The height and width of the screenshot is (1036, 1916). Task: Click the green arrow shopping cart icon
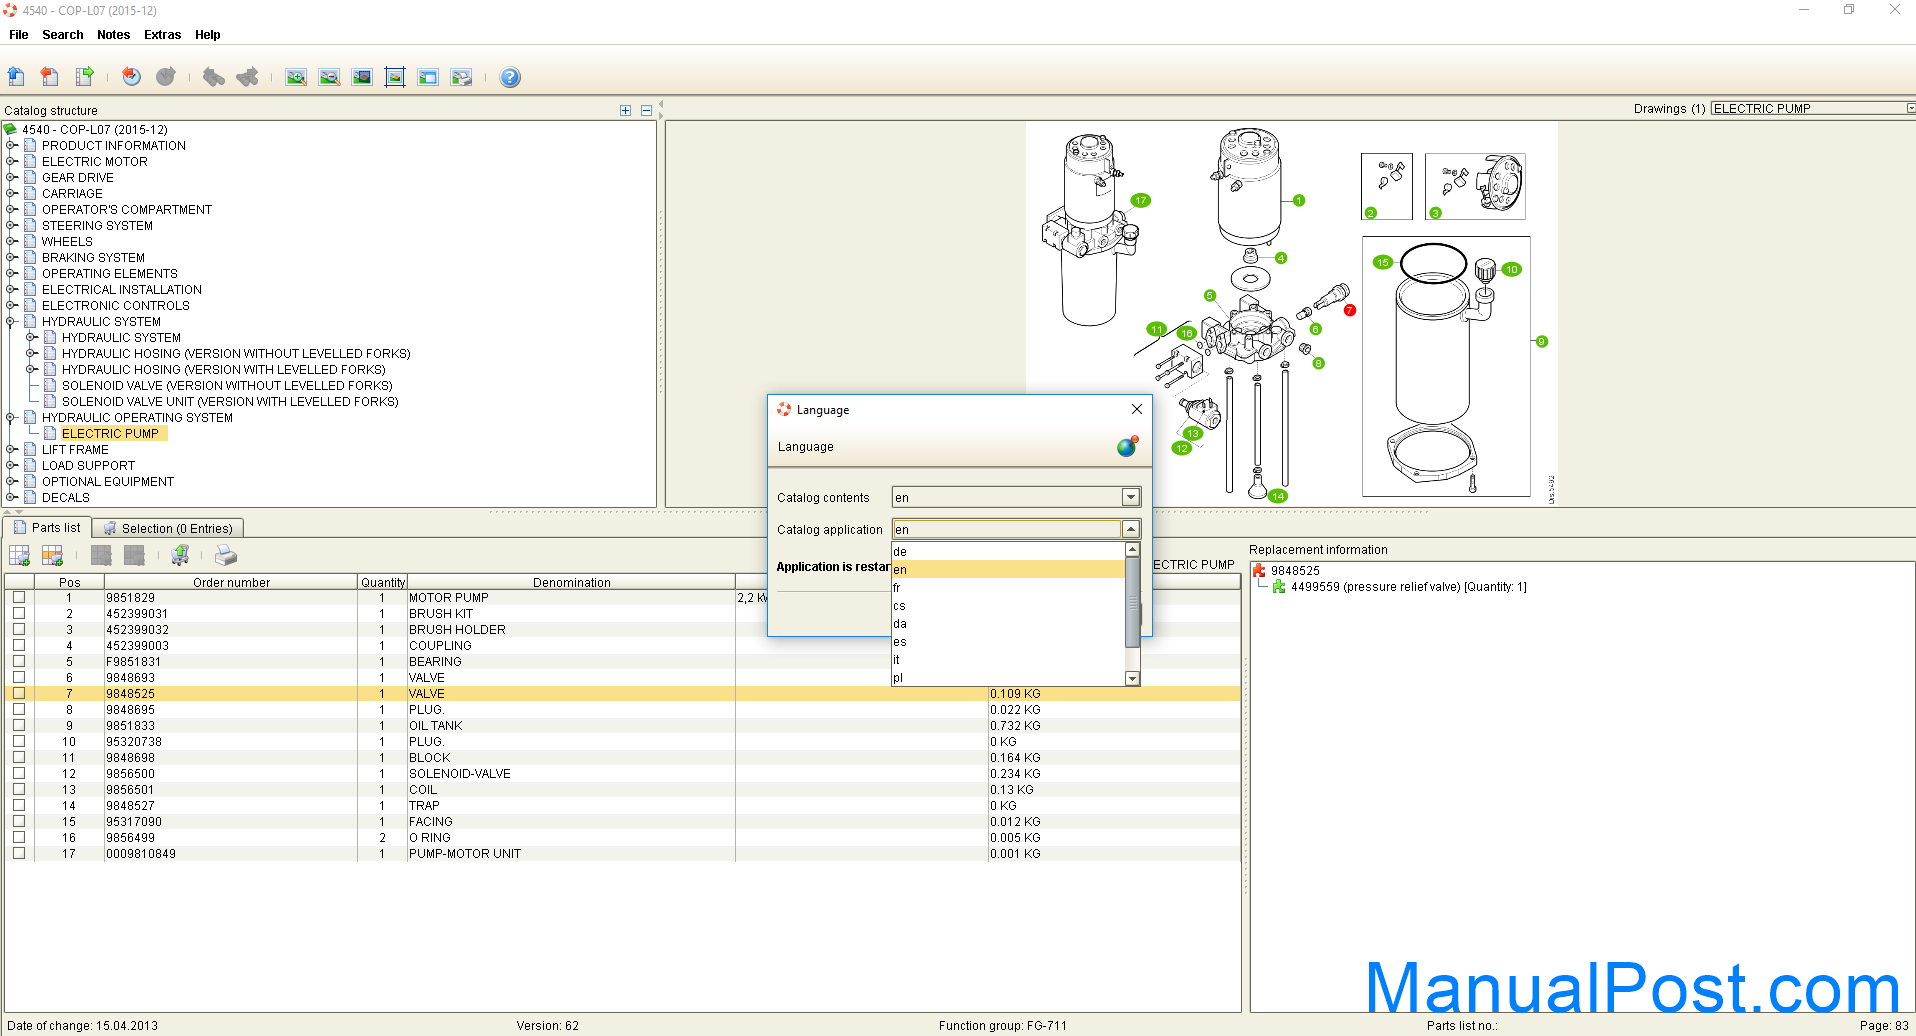[x=181, y=555]
